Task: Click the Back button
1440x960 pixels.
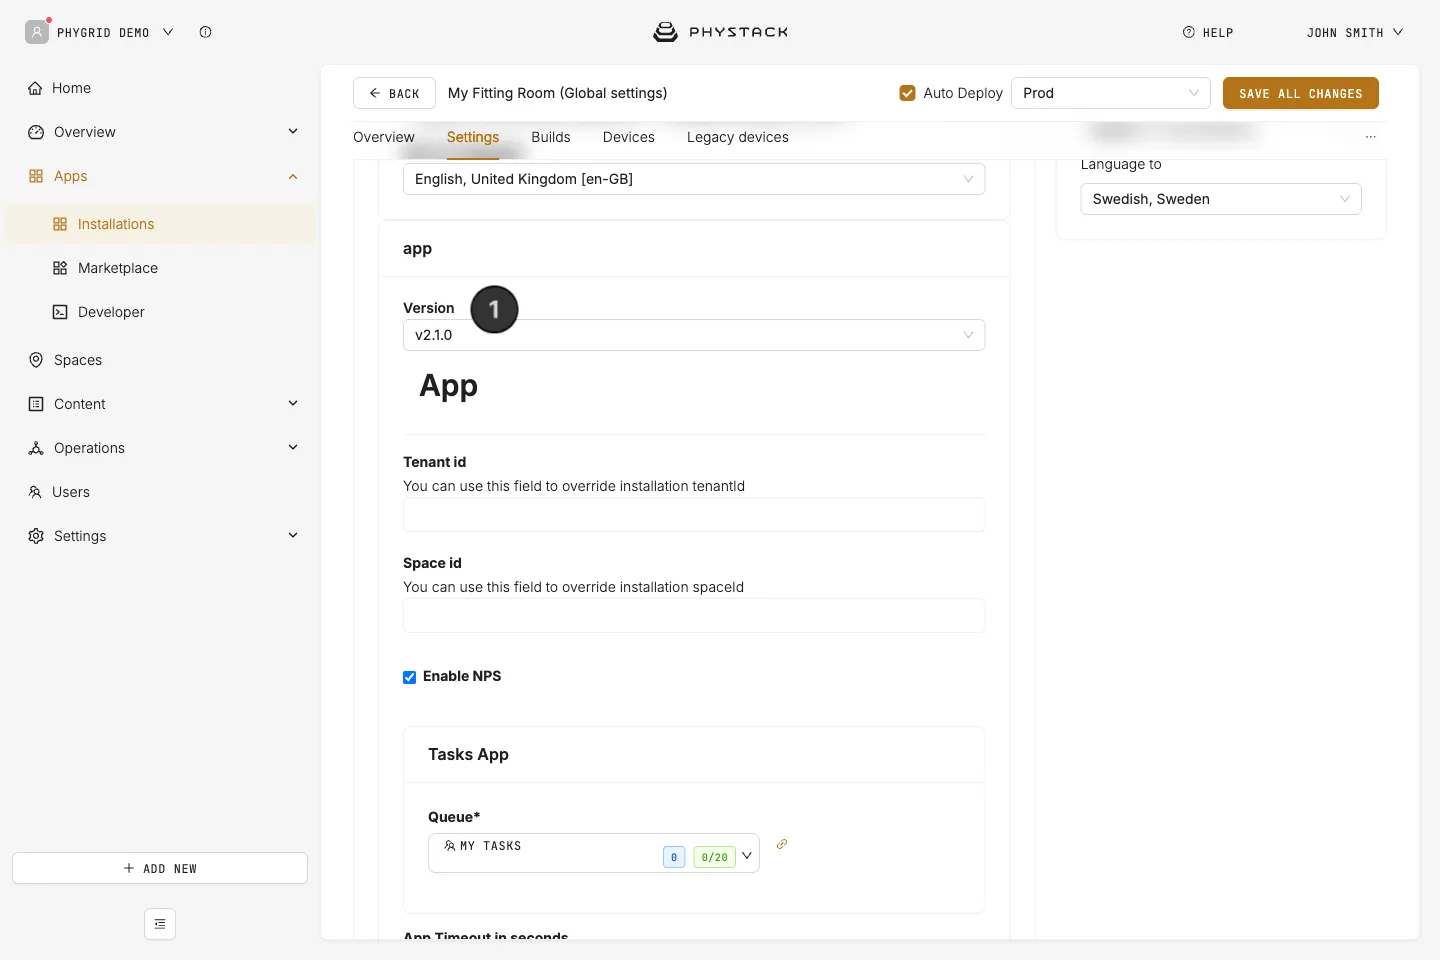Action: click(x=394, y=93)
